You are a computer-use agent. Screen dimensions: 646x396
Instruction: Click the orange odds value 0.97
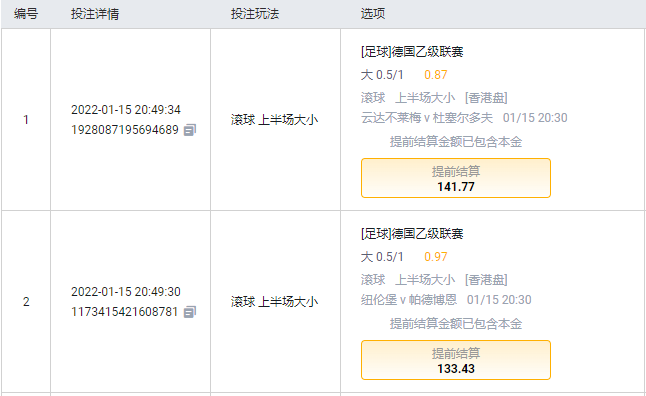point(435,257)
